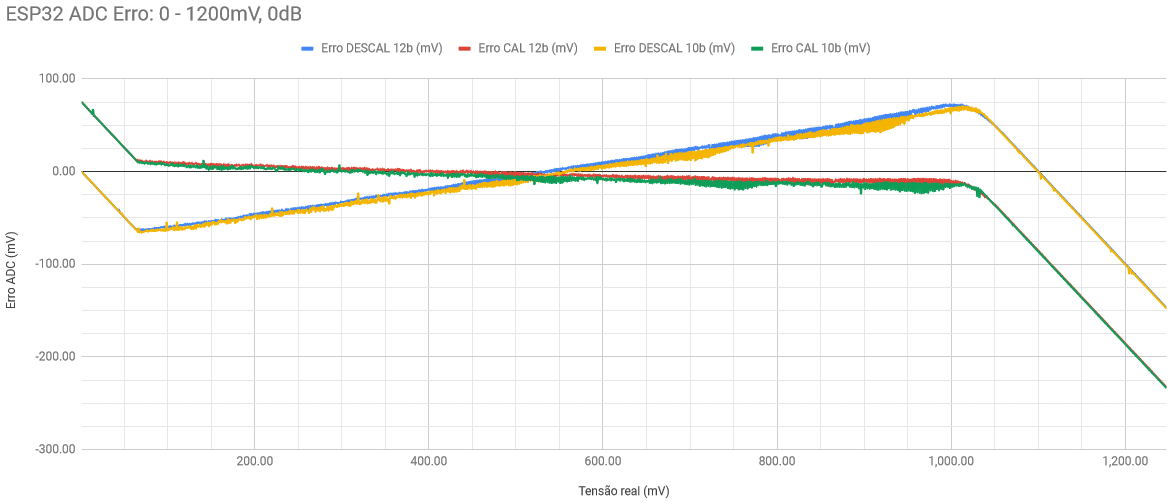
Task: Select the 'Erro CAL 12b (mV)' legend label
Action: [x=527, y=48]
